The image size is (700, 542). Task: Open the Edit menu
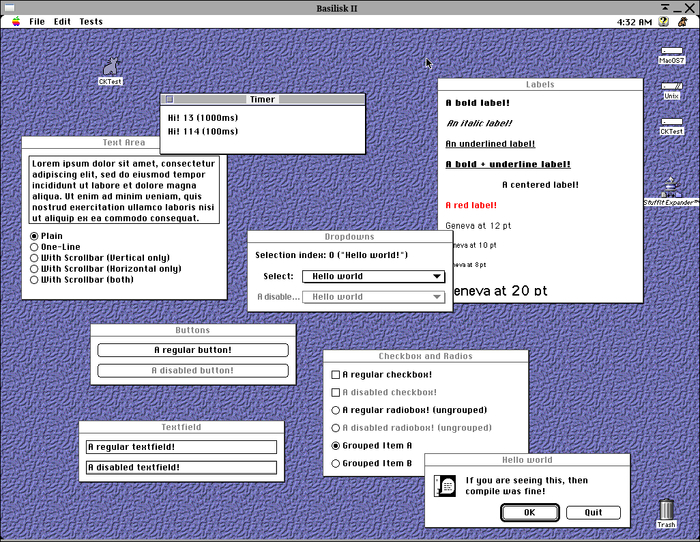[x=62, y=21]
